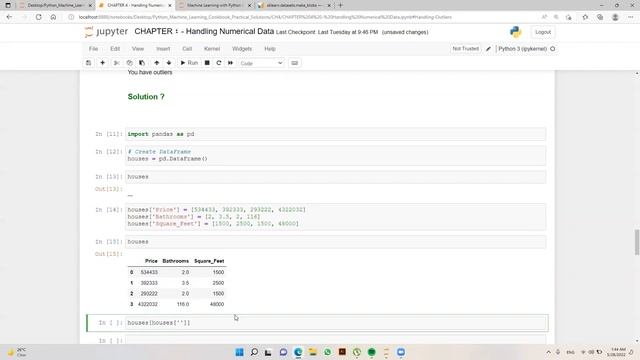This screenshot has width=640, height=360.
Task: Paste cells below icon
Action: coord(142,63)
